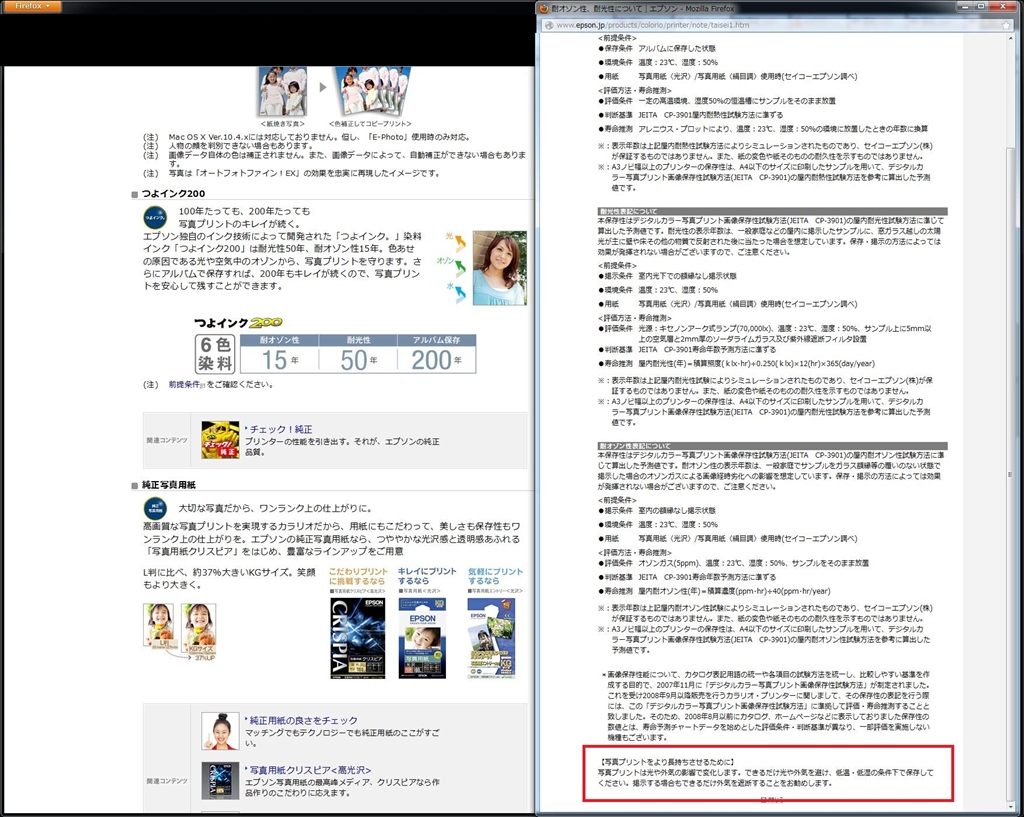1024x817 pixels.
Task: Click the globe site identity icon in popup
Action: [549, 25]
